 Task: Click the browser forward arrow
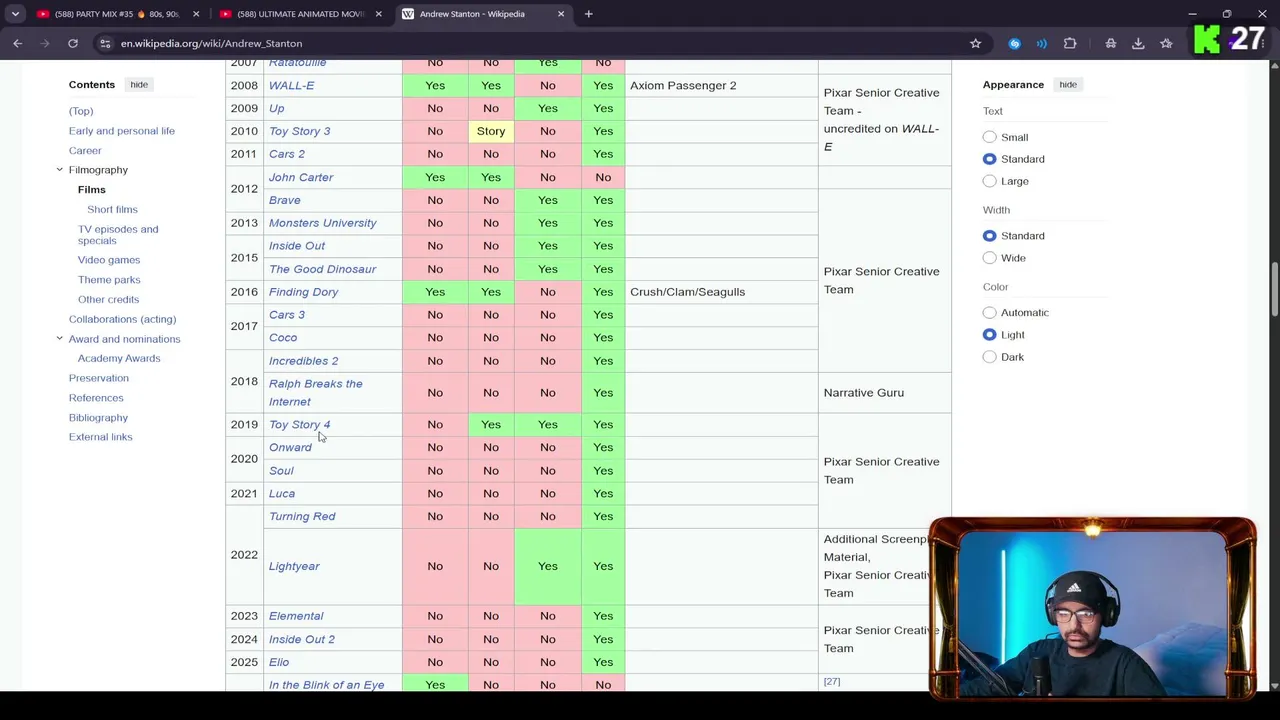tap(45, 43)
